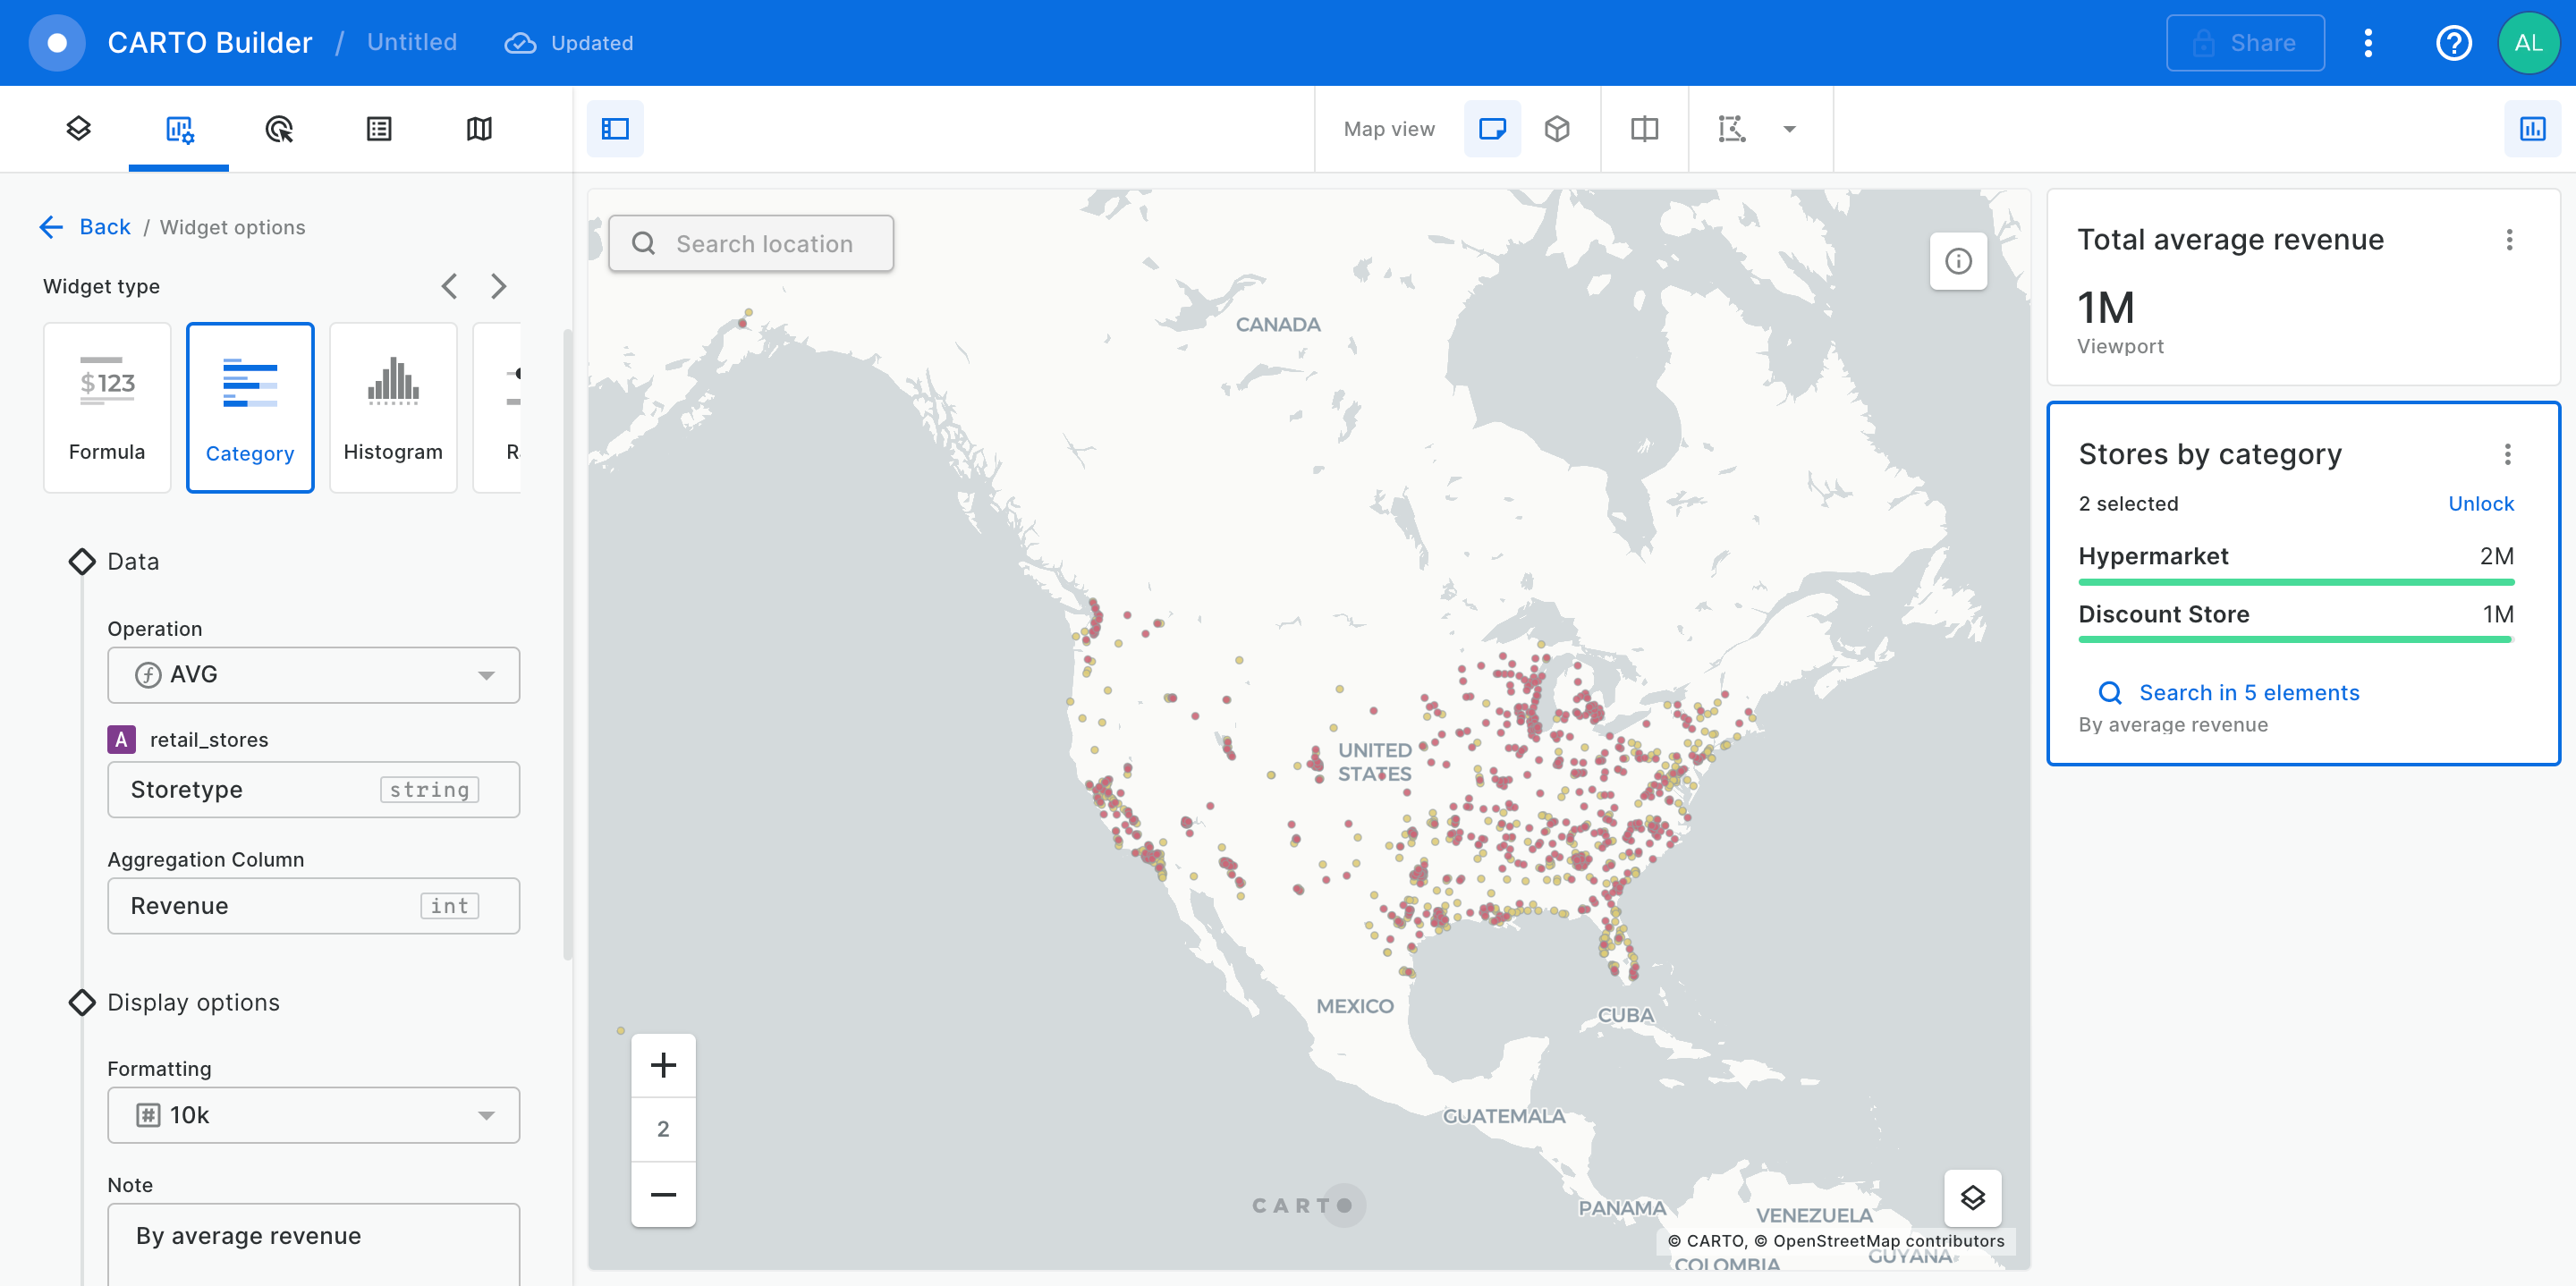The width and height of the screenshot is (2576, 1286).
Task: Open selection tool mode dropdown arrow
Action: [x=1790, y=129]
